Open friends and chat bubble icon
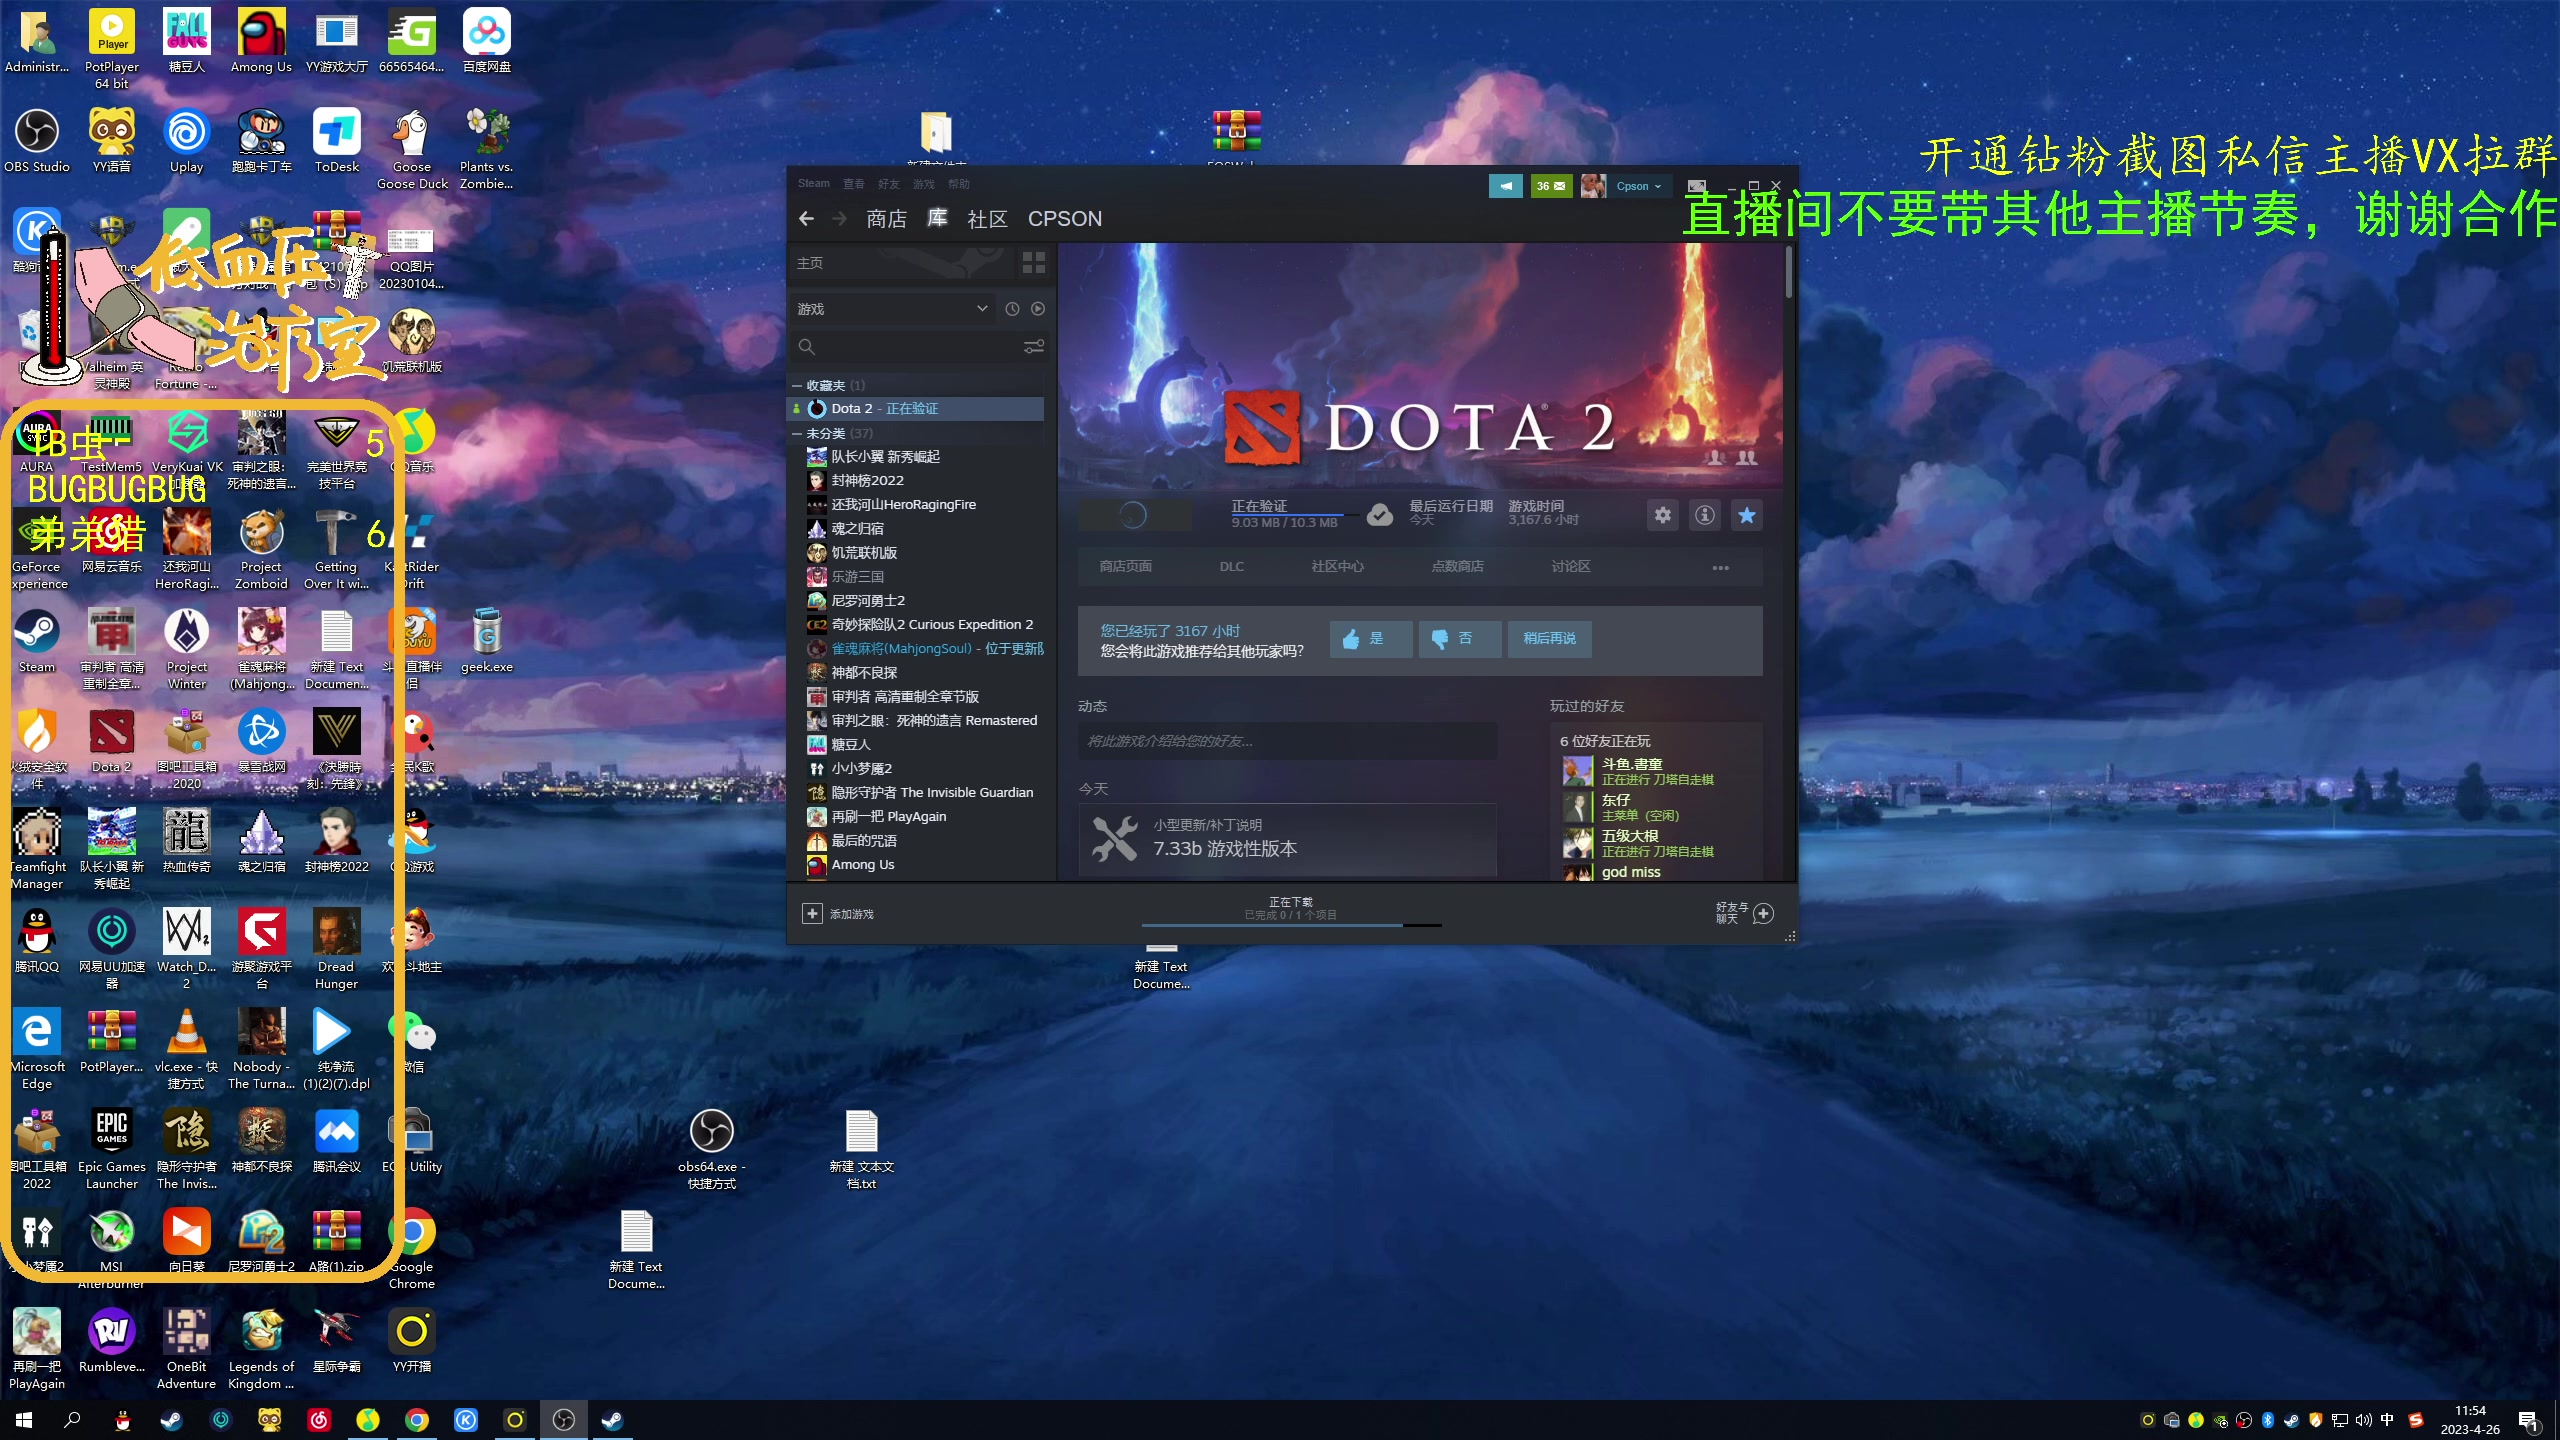The image size is (2560, 1440). (x=1764, y=914)
